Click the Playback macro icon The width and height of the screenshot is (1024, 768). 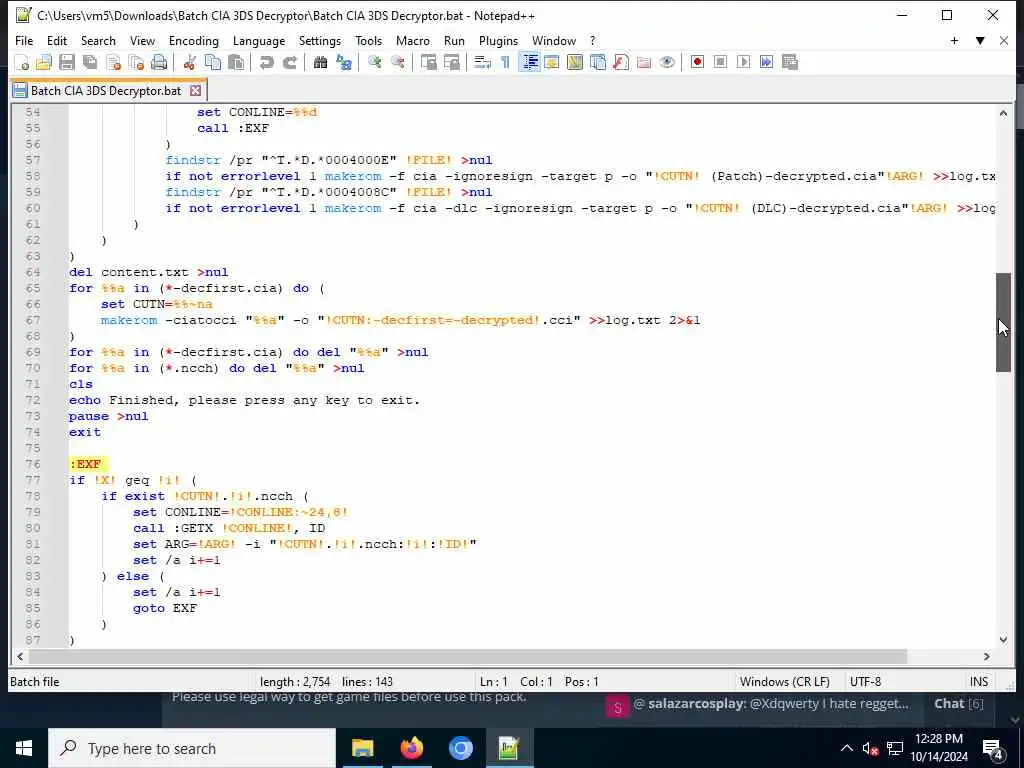[x=743, y=62]
